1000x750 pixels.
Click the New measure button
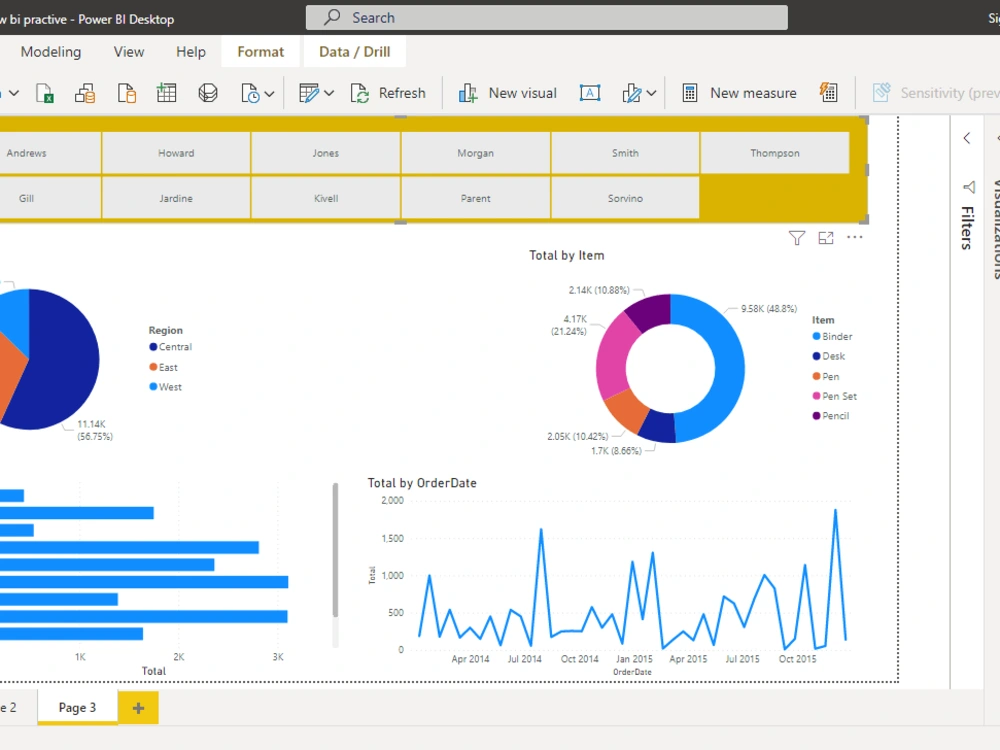tap(739, 93)
